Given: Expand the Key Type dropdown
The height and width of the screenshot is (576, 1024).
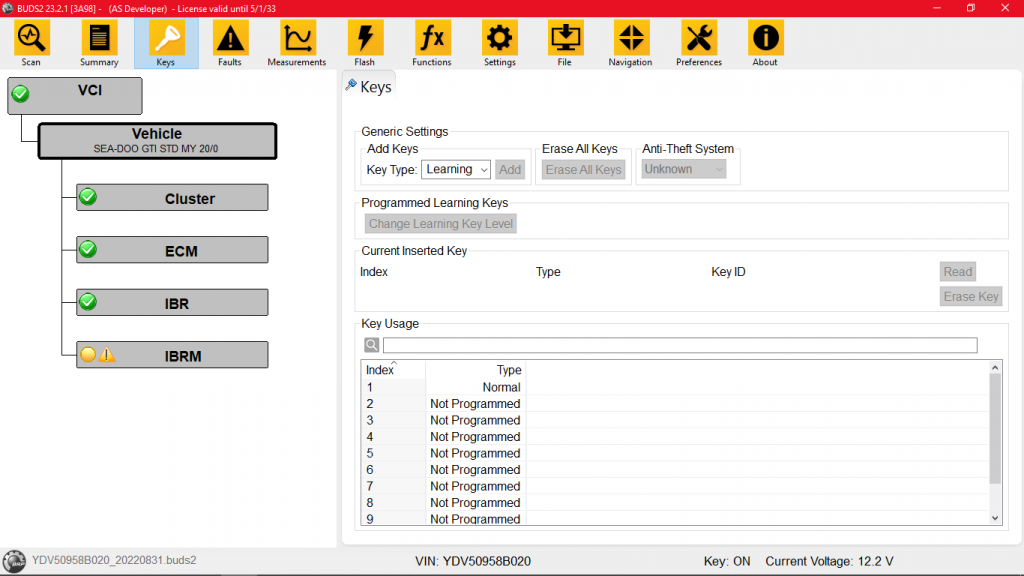Looking at the screenshot, I should [456, 170].
